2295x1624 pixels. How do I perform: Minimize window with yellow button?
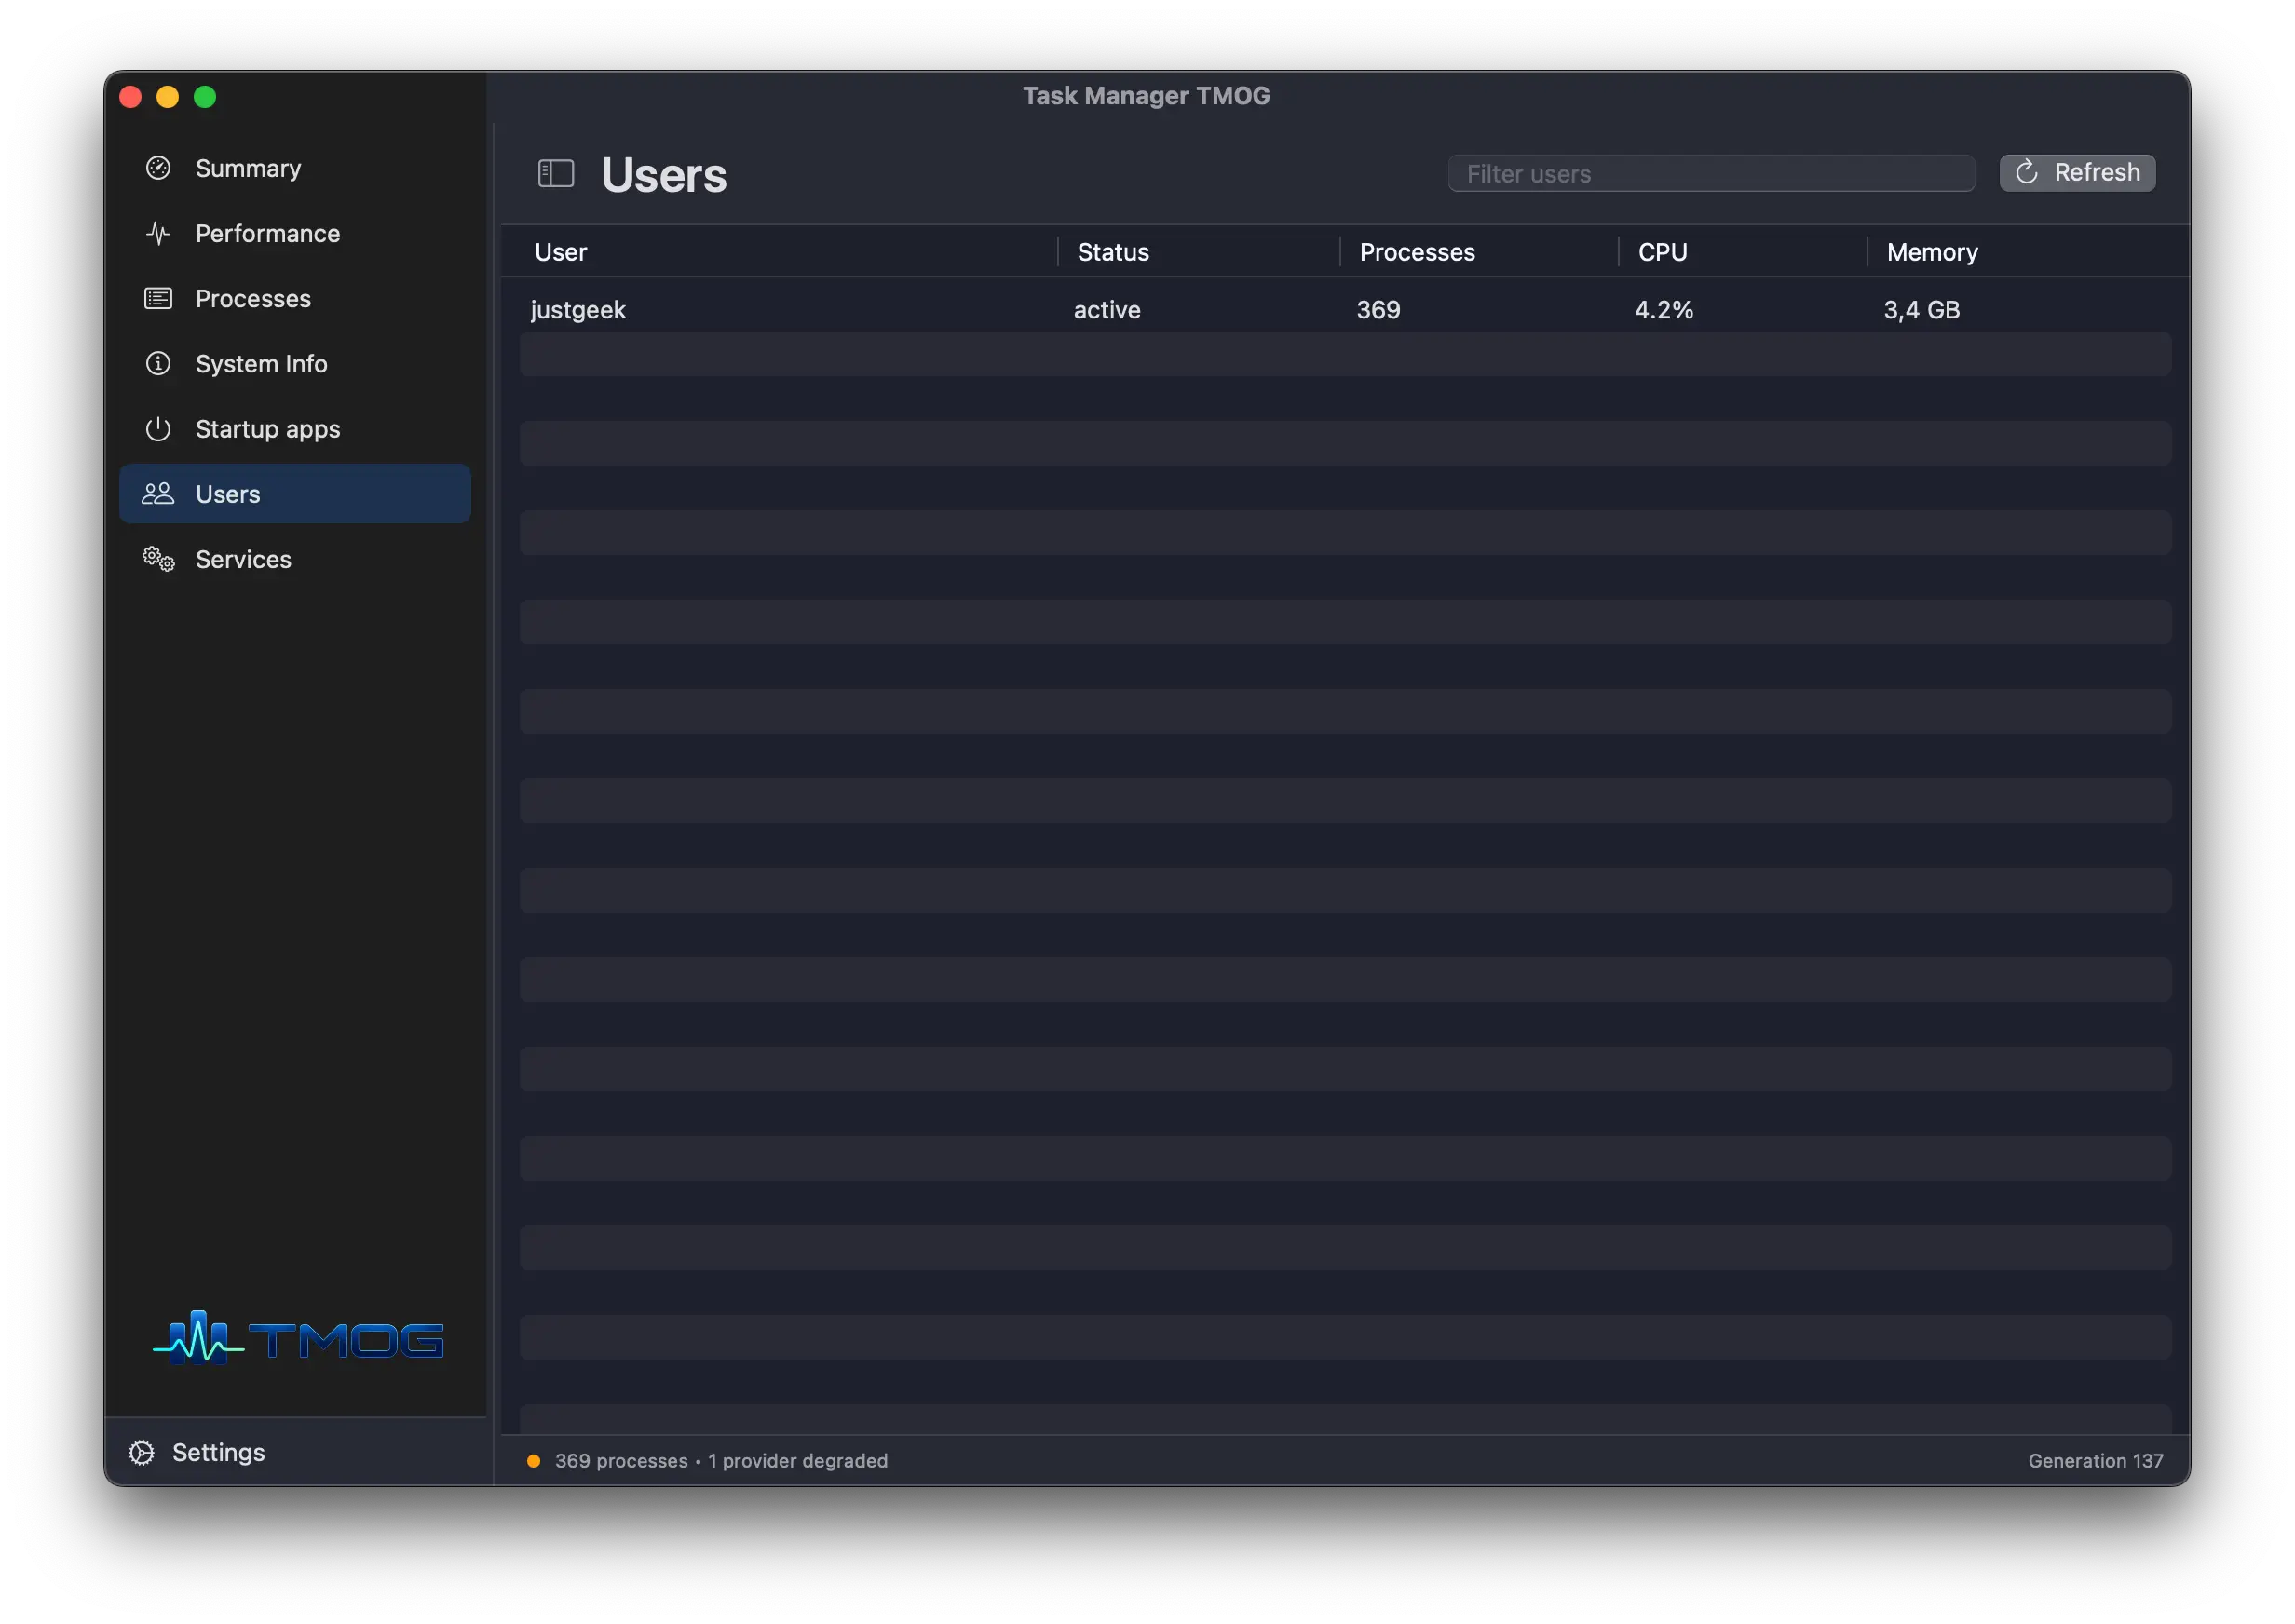coord(167,96)
